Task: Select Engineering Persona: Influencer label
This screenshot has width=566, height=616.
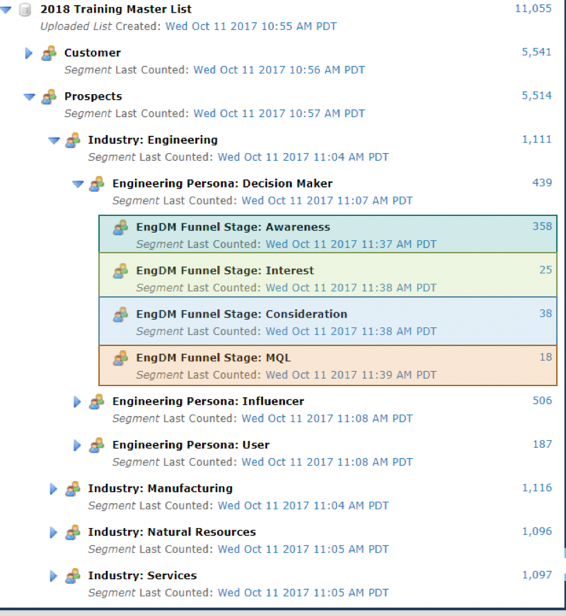Action: point(208,401)
